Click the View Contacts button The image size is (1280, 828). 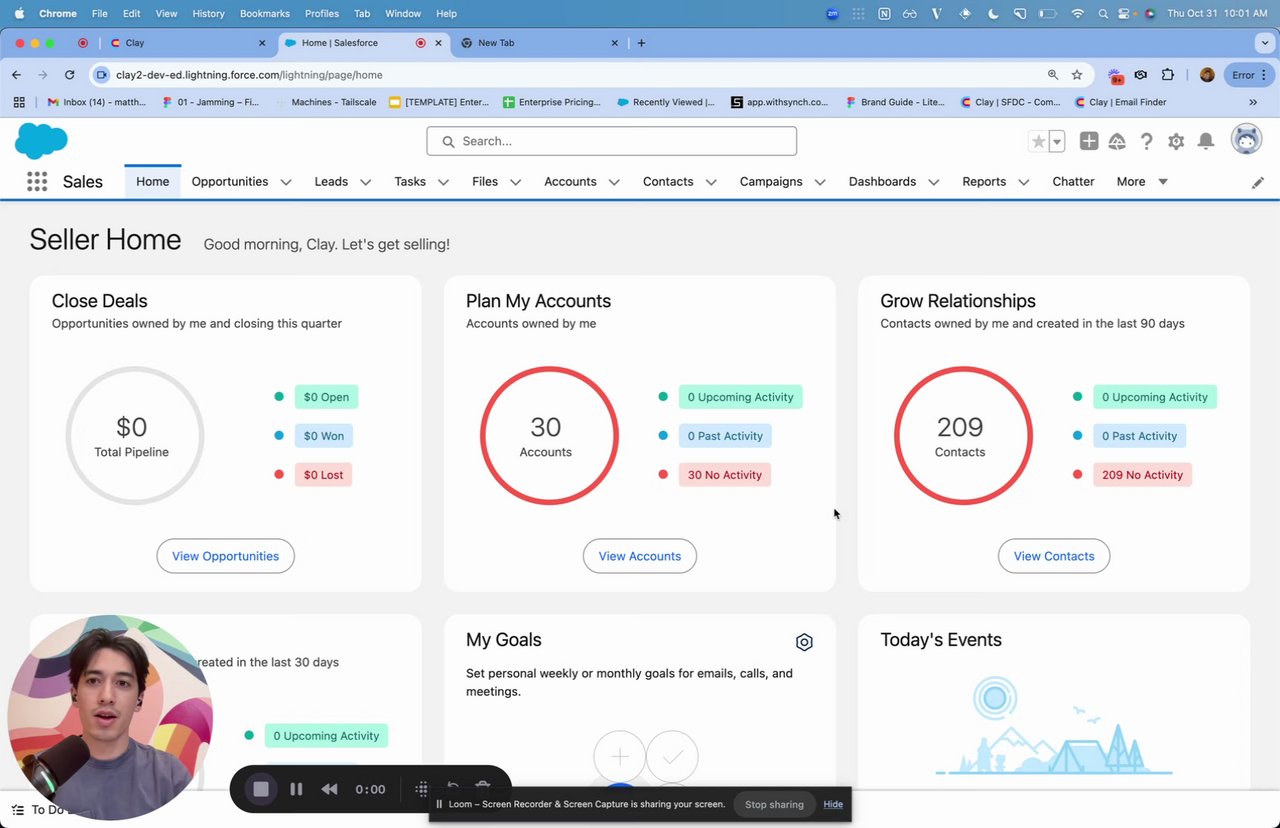tap(1054, 556)
